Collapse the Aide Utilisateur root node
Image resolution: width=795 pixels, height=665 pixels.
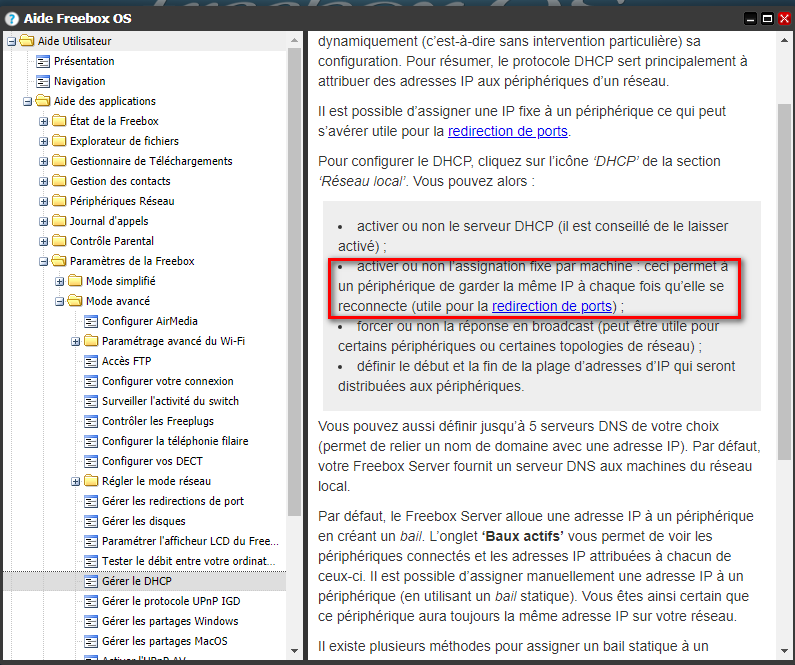coord(11,42)
